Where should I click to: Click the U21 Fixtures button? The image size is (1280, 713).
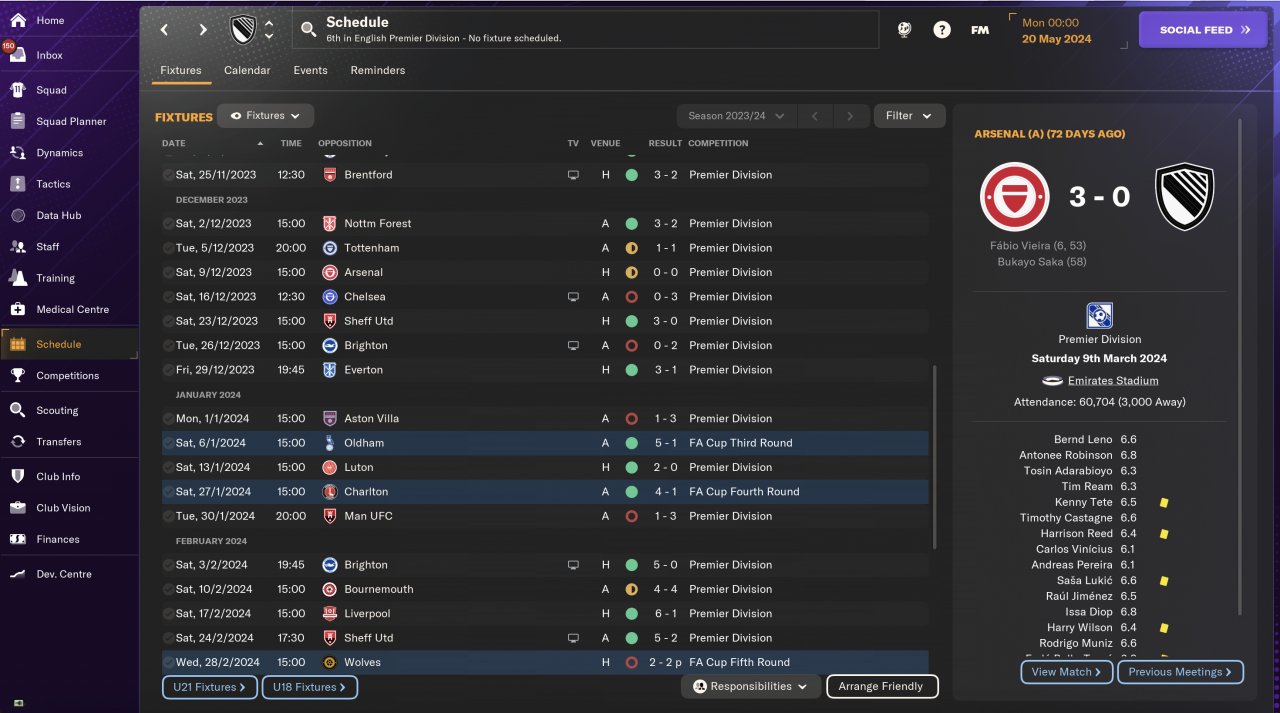point(210,687)
